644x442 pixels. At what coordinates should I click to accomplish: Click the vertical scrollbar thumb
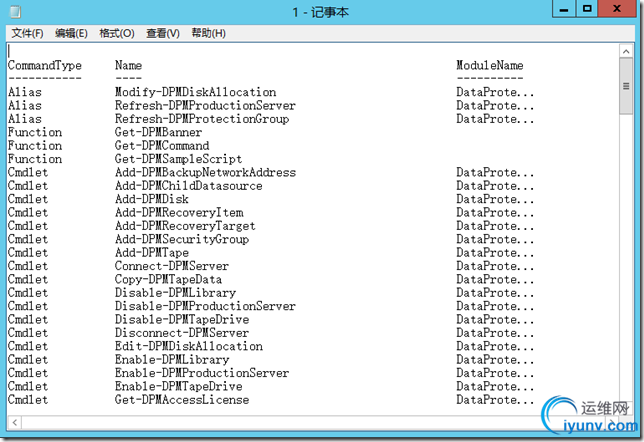tap(626, 86)
